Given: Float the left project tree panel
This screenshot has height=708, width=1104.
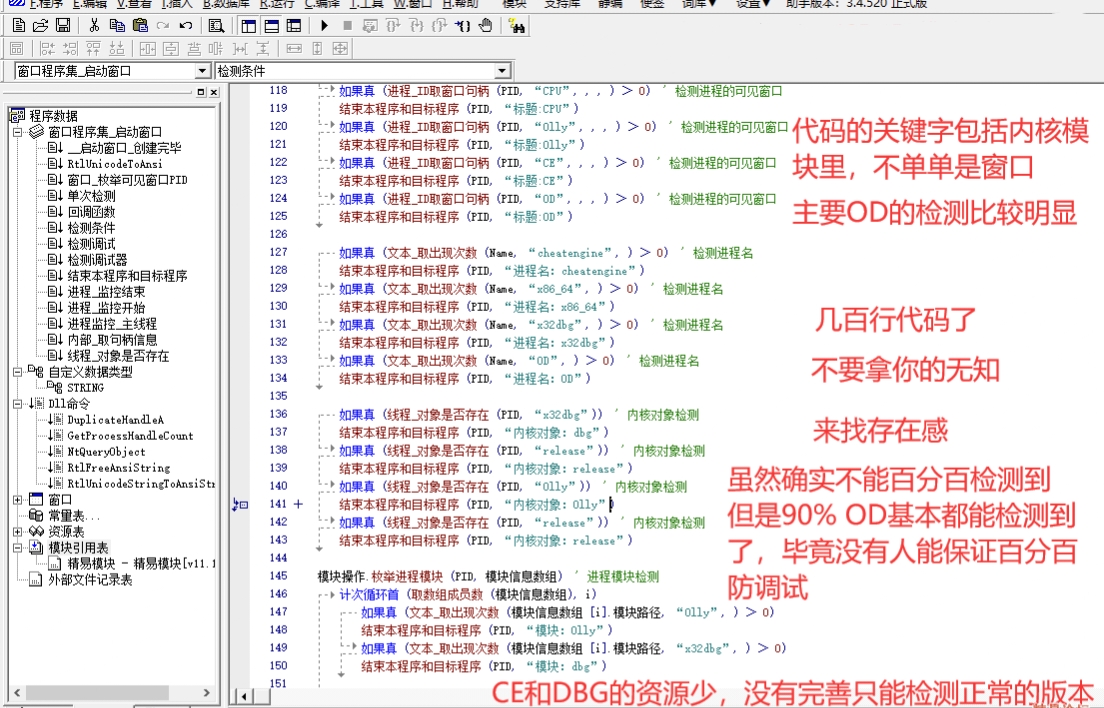Looking at the screenshot, I should 201,92.
